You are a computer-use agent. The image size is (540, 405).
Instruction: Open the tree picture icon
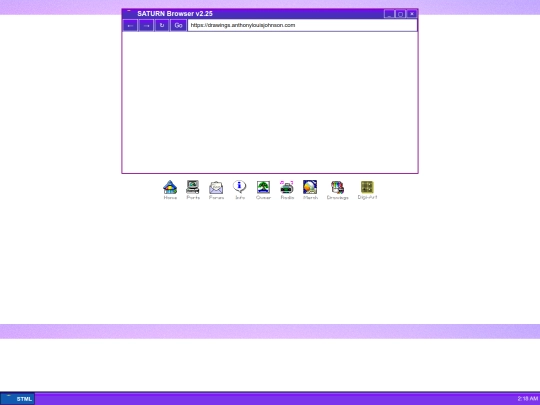(x=263, y=190)
